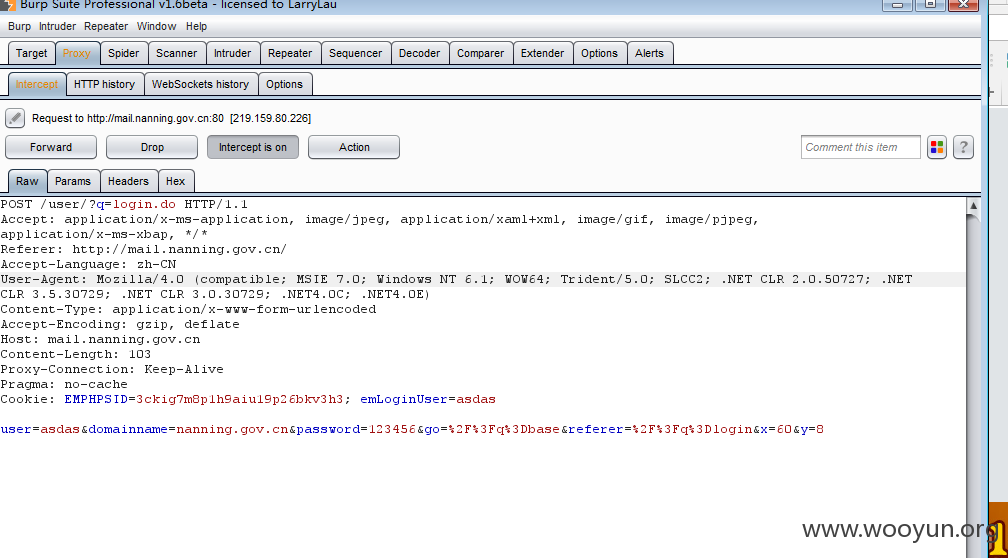Open the highlight color picker icon

tap(937, 147)
